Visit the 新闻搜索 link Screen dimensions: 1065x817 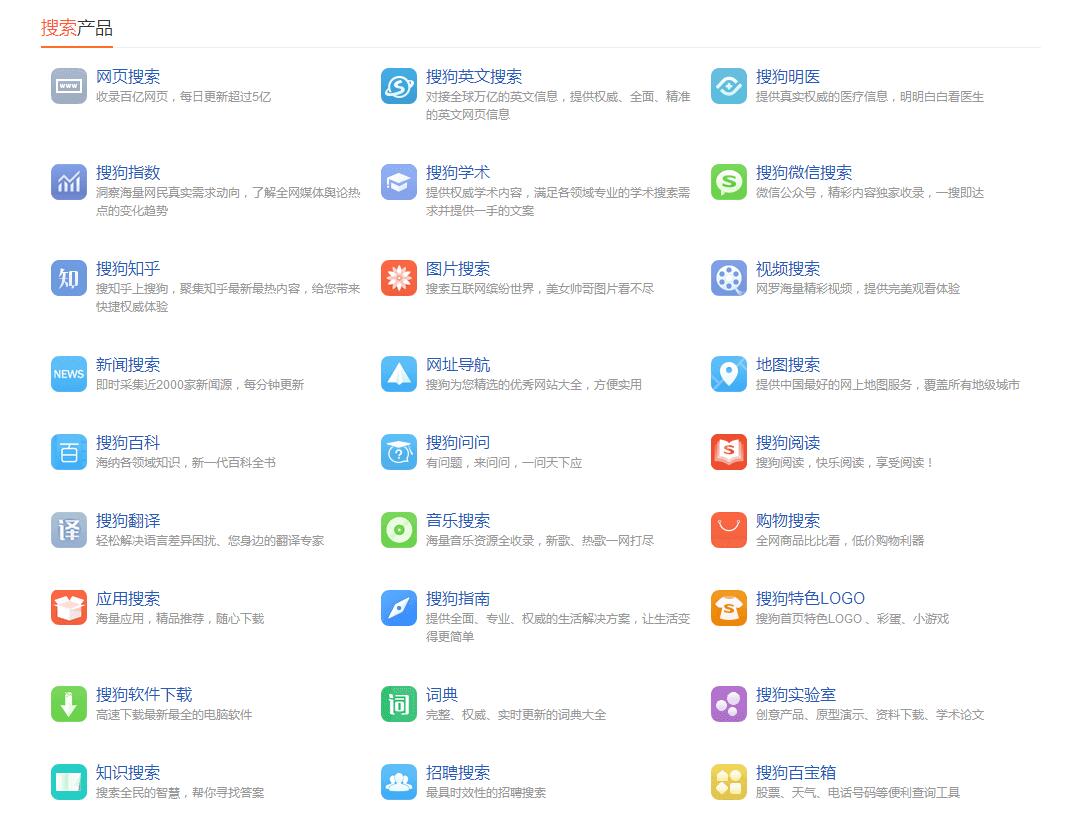pos(128,365)
